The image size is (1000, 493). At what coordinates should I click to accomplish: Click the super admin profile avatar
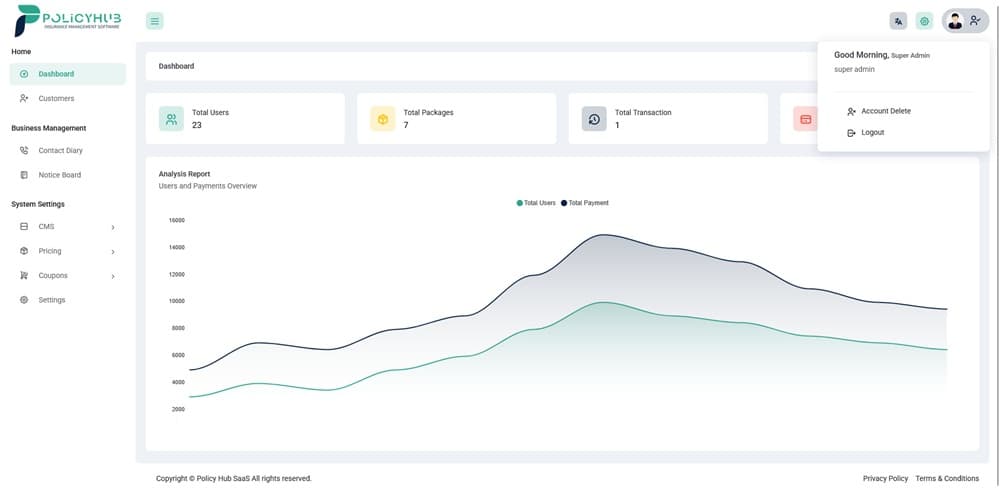click(x=955, y=21)
